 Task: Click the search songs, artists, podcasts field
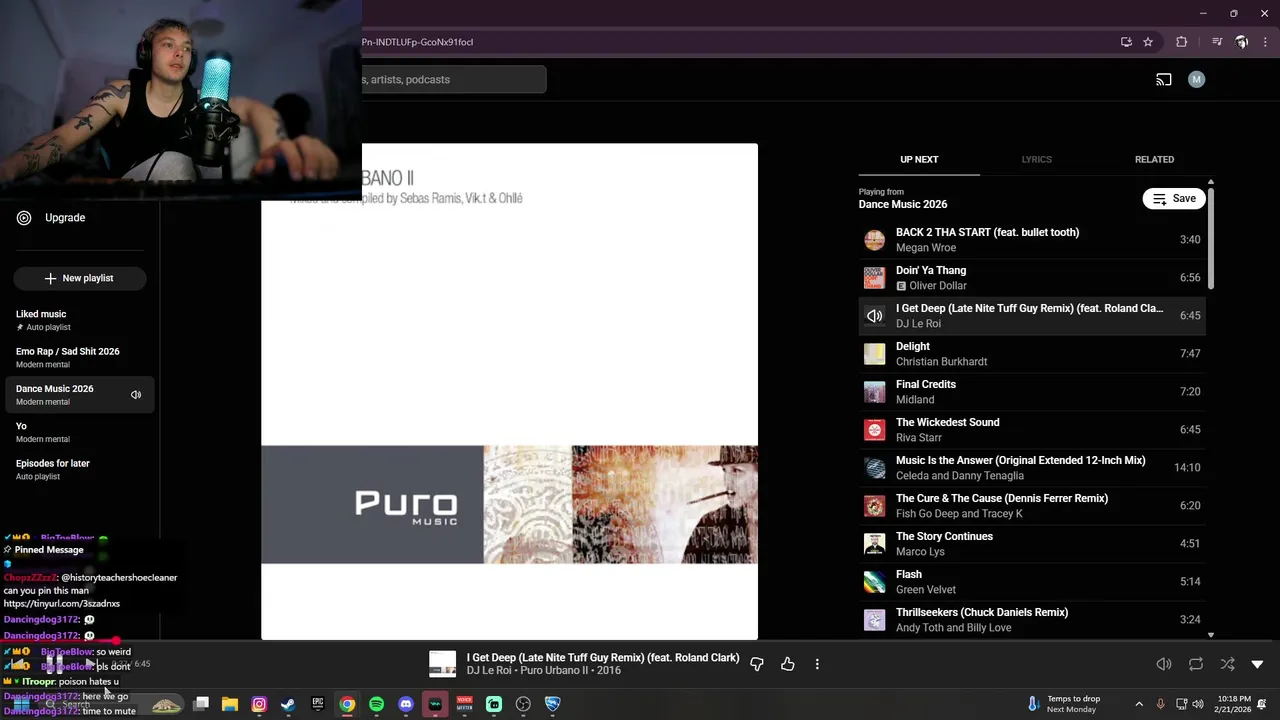point(454,79)
